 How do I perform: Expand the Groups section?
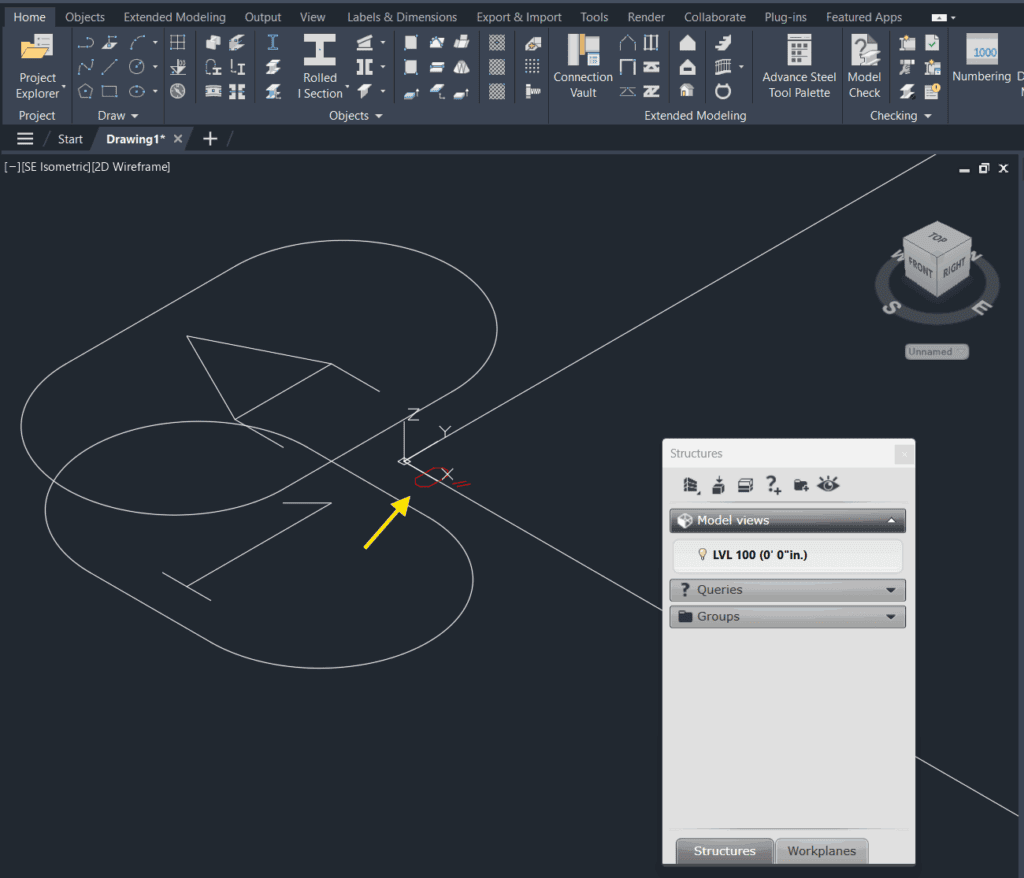pos(787,617)
